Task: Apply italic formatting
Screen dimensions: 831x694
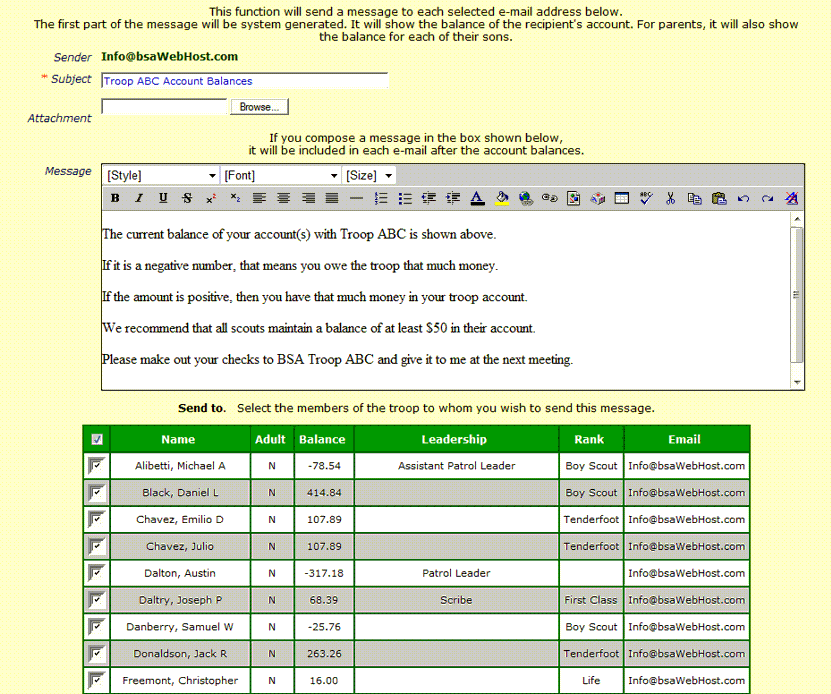Action: coord(139,199)
